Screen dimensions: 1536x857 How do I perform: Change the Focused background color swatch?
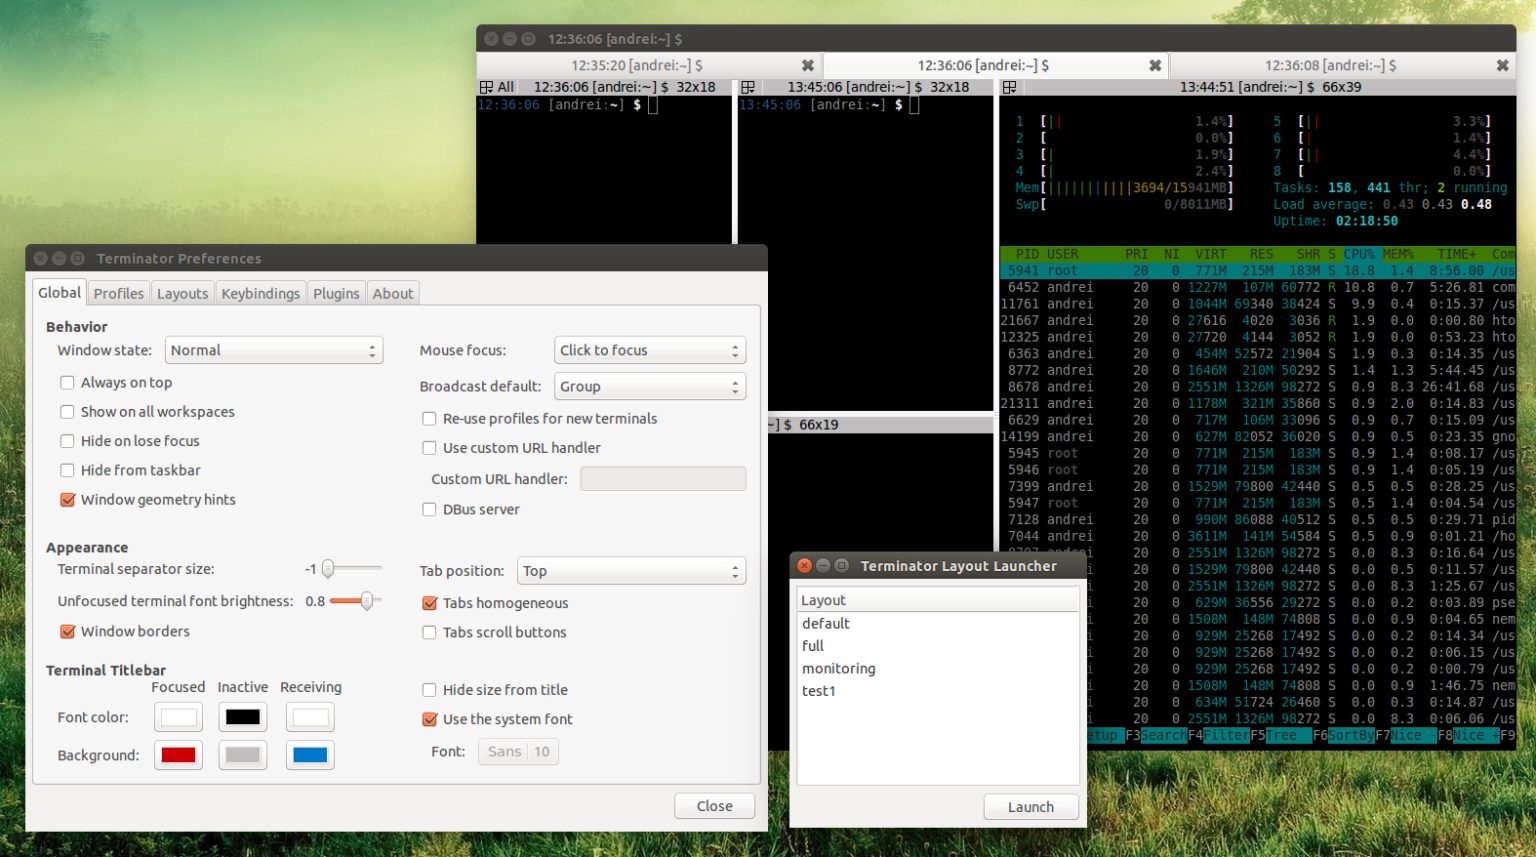[x=178, y=755]
